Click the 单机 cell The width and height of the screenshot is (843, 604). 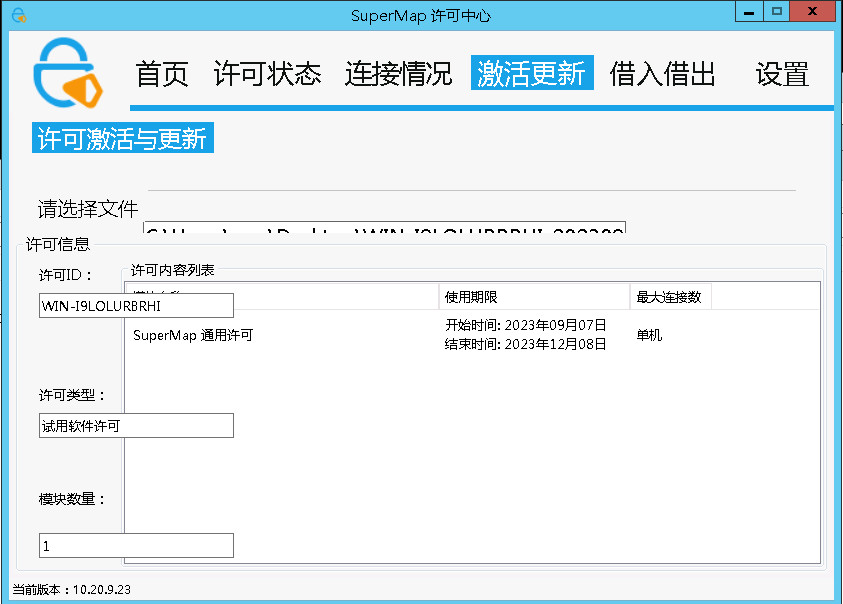click(649, 335)
